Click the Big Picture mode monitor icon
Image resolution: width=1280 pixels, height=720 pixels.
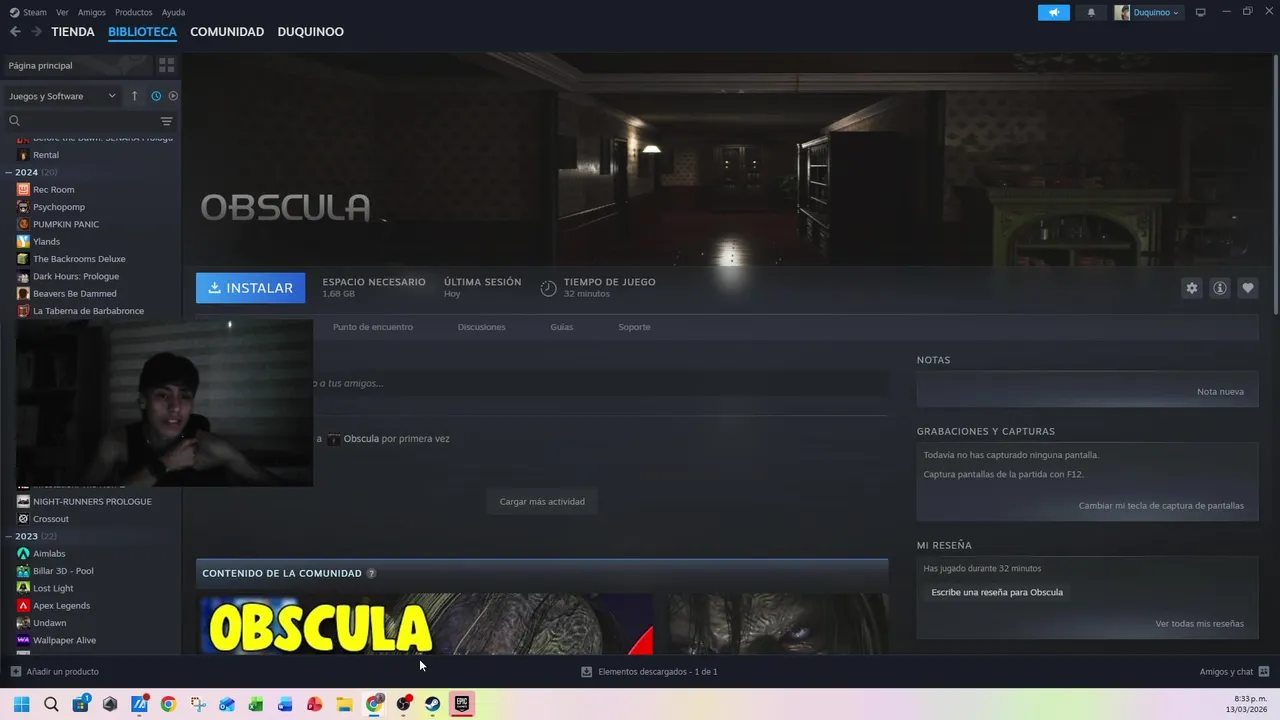coord(1200,12)
